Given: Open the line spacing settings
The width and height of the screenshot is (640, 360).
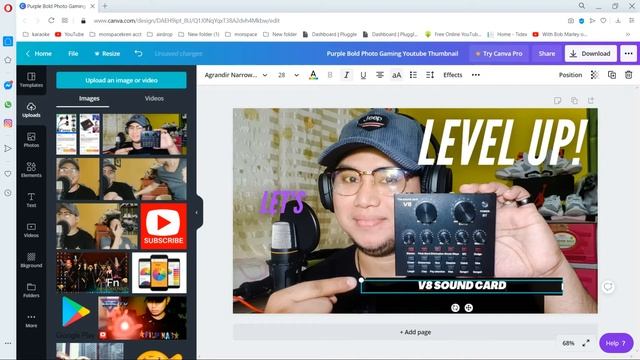Looking at the screenshot, I should point(430,75).
